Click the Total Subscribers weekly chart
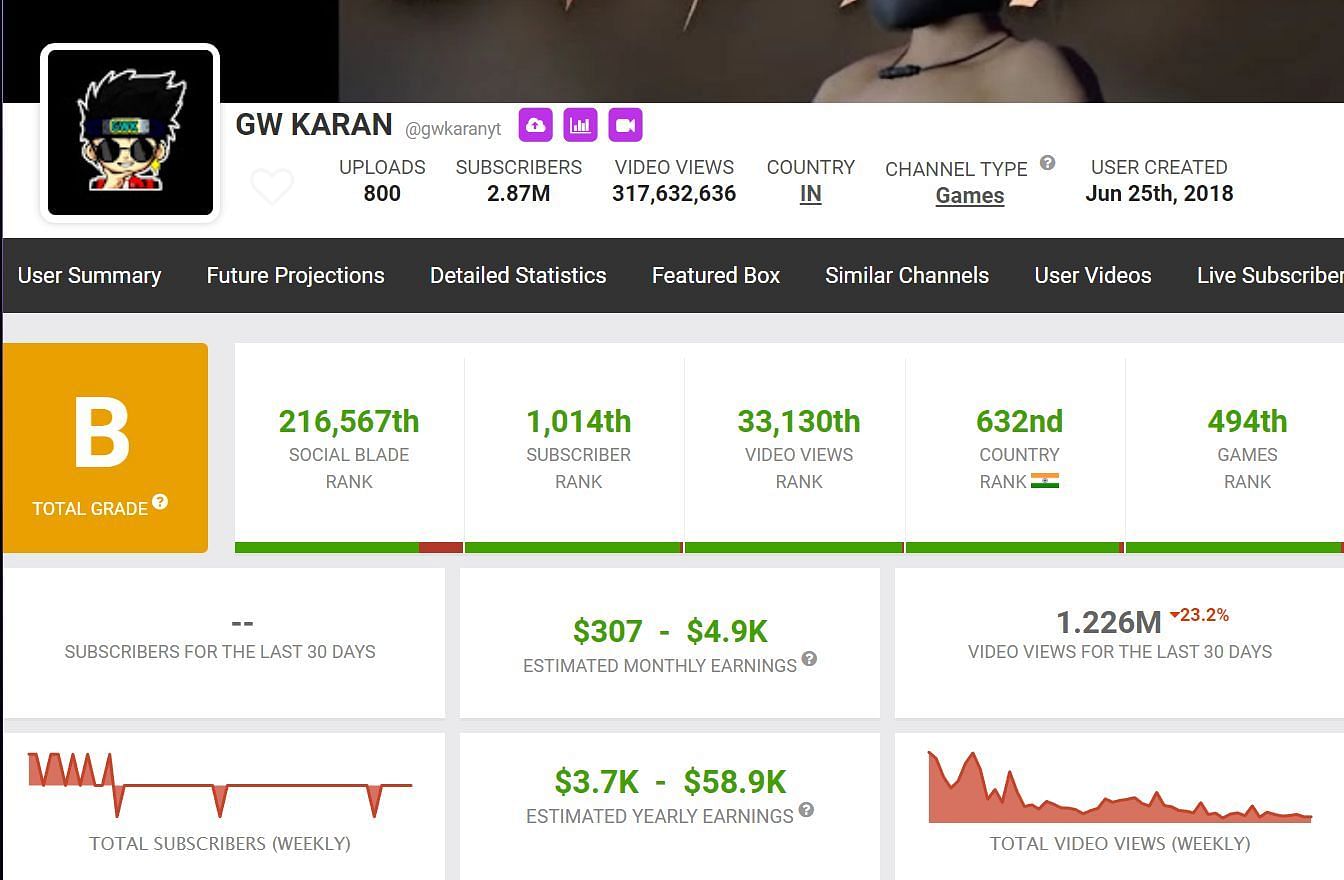The image size is (1344, 880). tap(220, 785)
